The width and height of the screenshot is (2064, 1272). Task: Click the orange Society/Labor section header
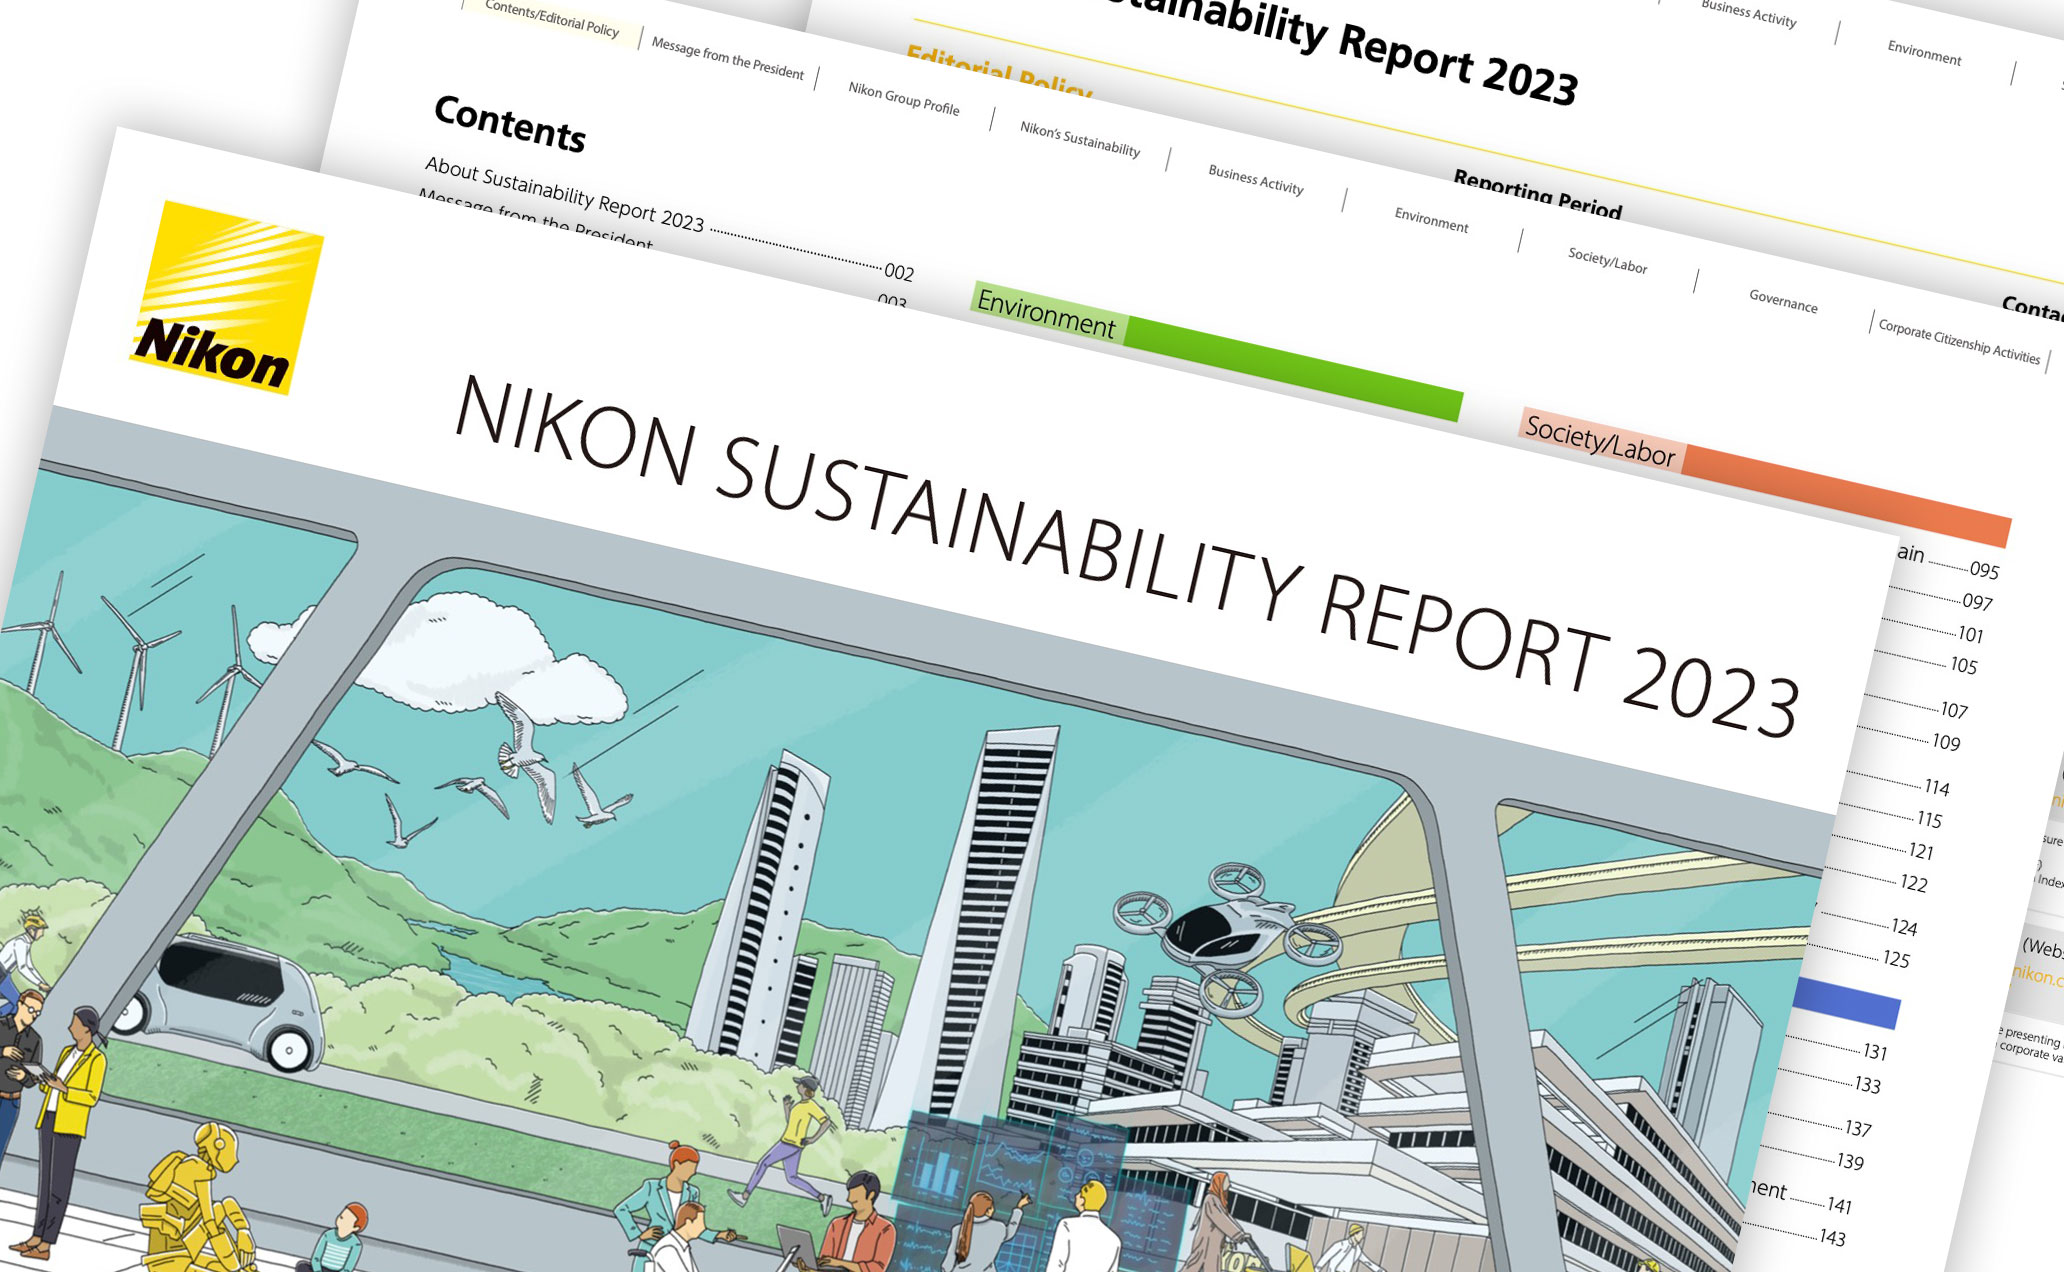(x=1765, y=477)
